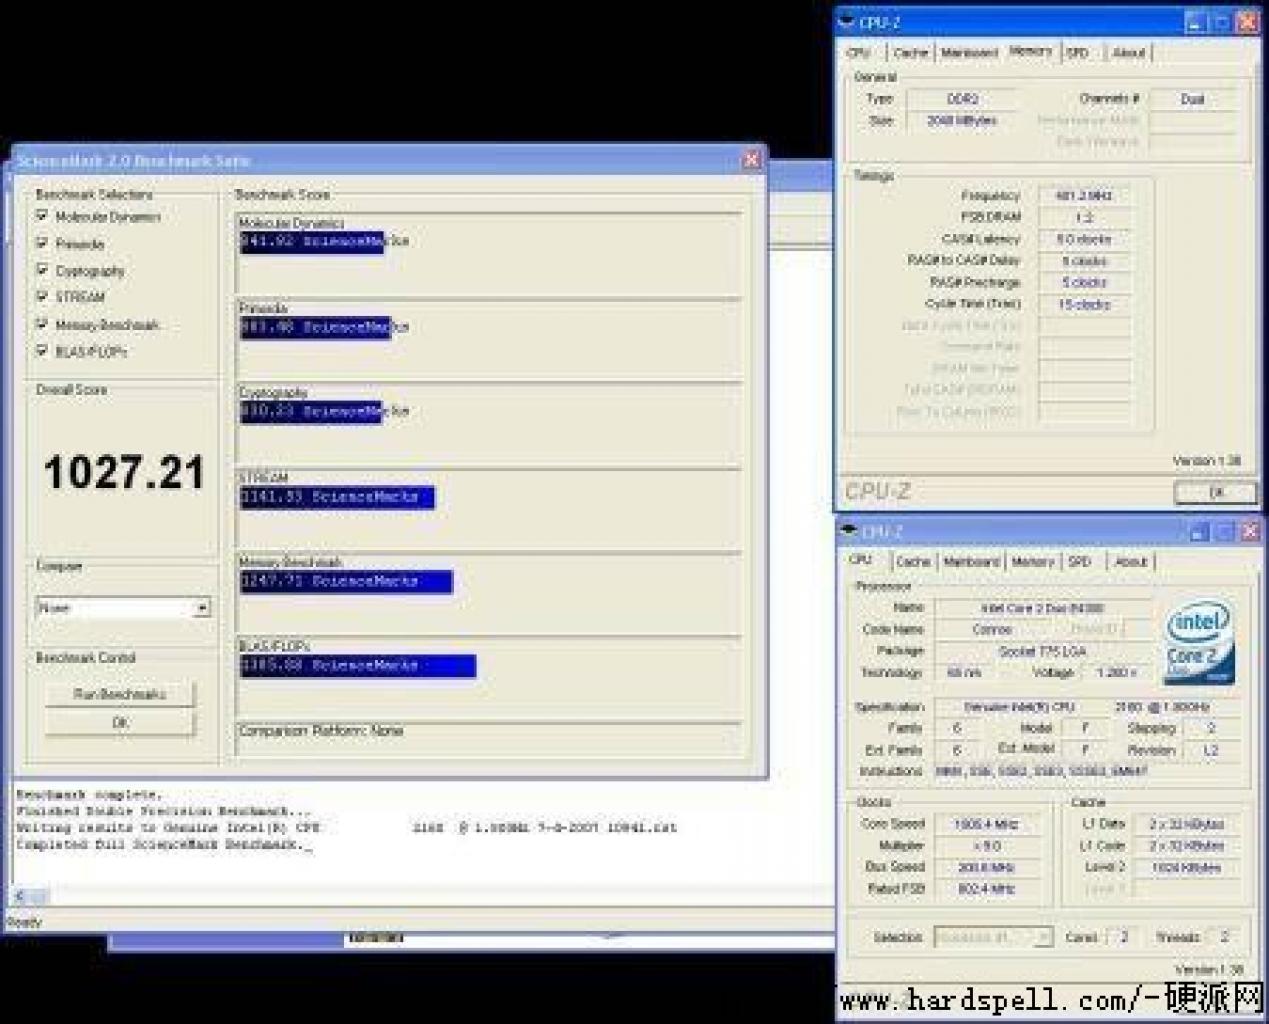Toggle the Memory Benchmark checkbox
This screenshot has width=1269, height=1024.
coord(42,323)
